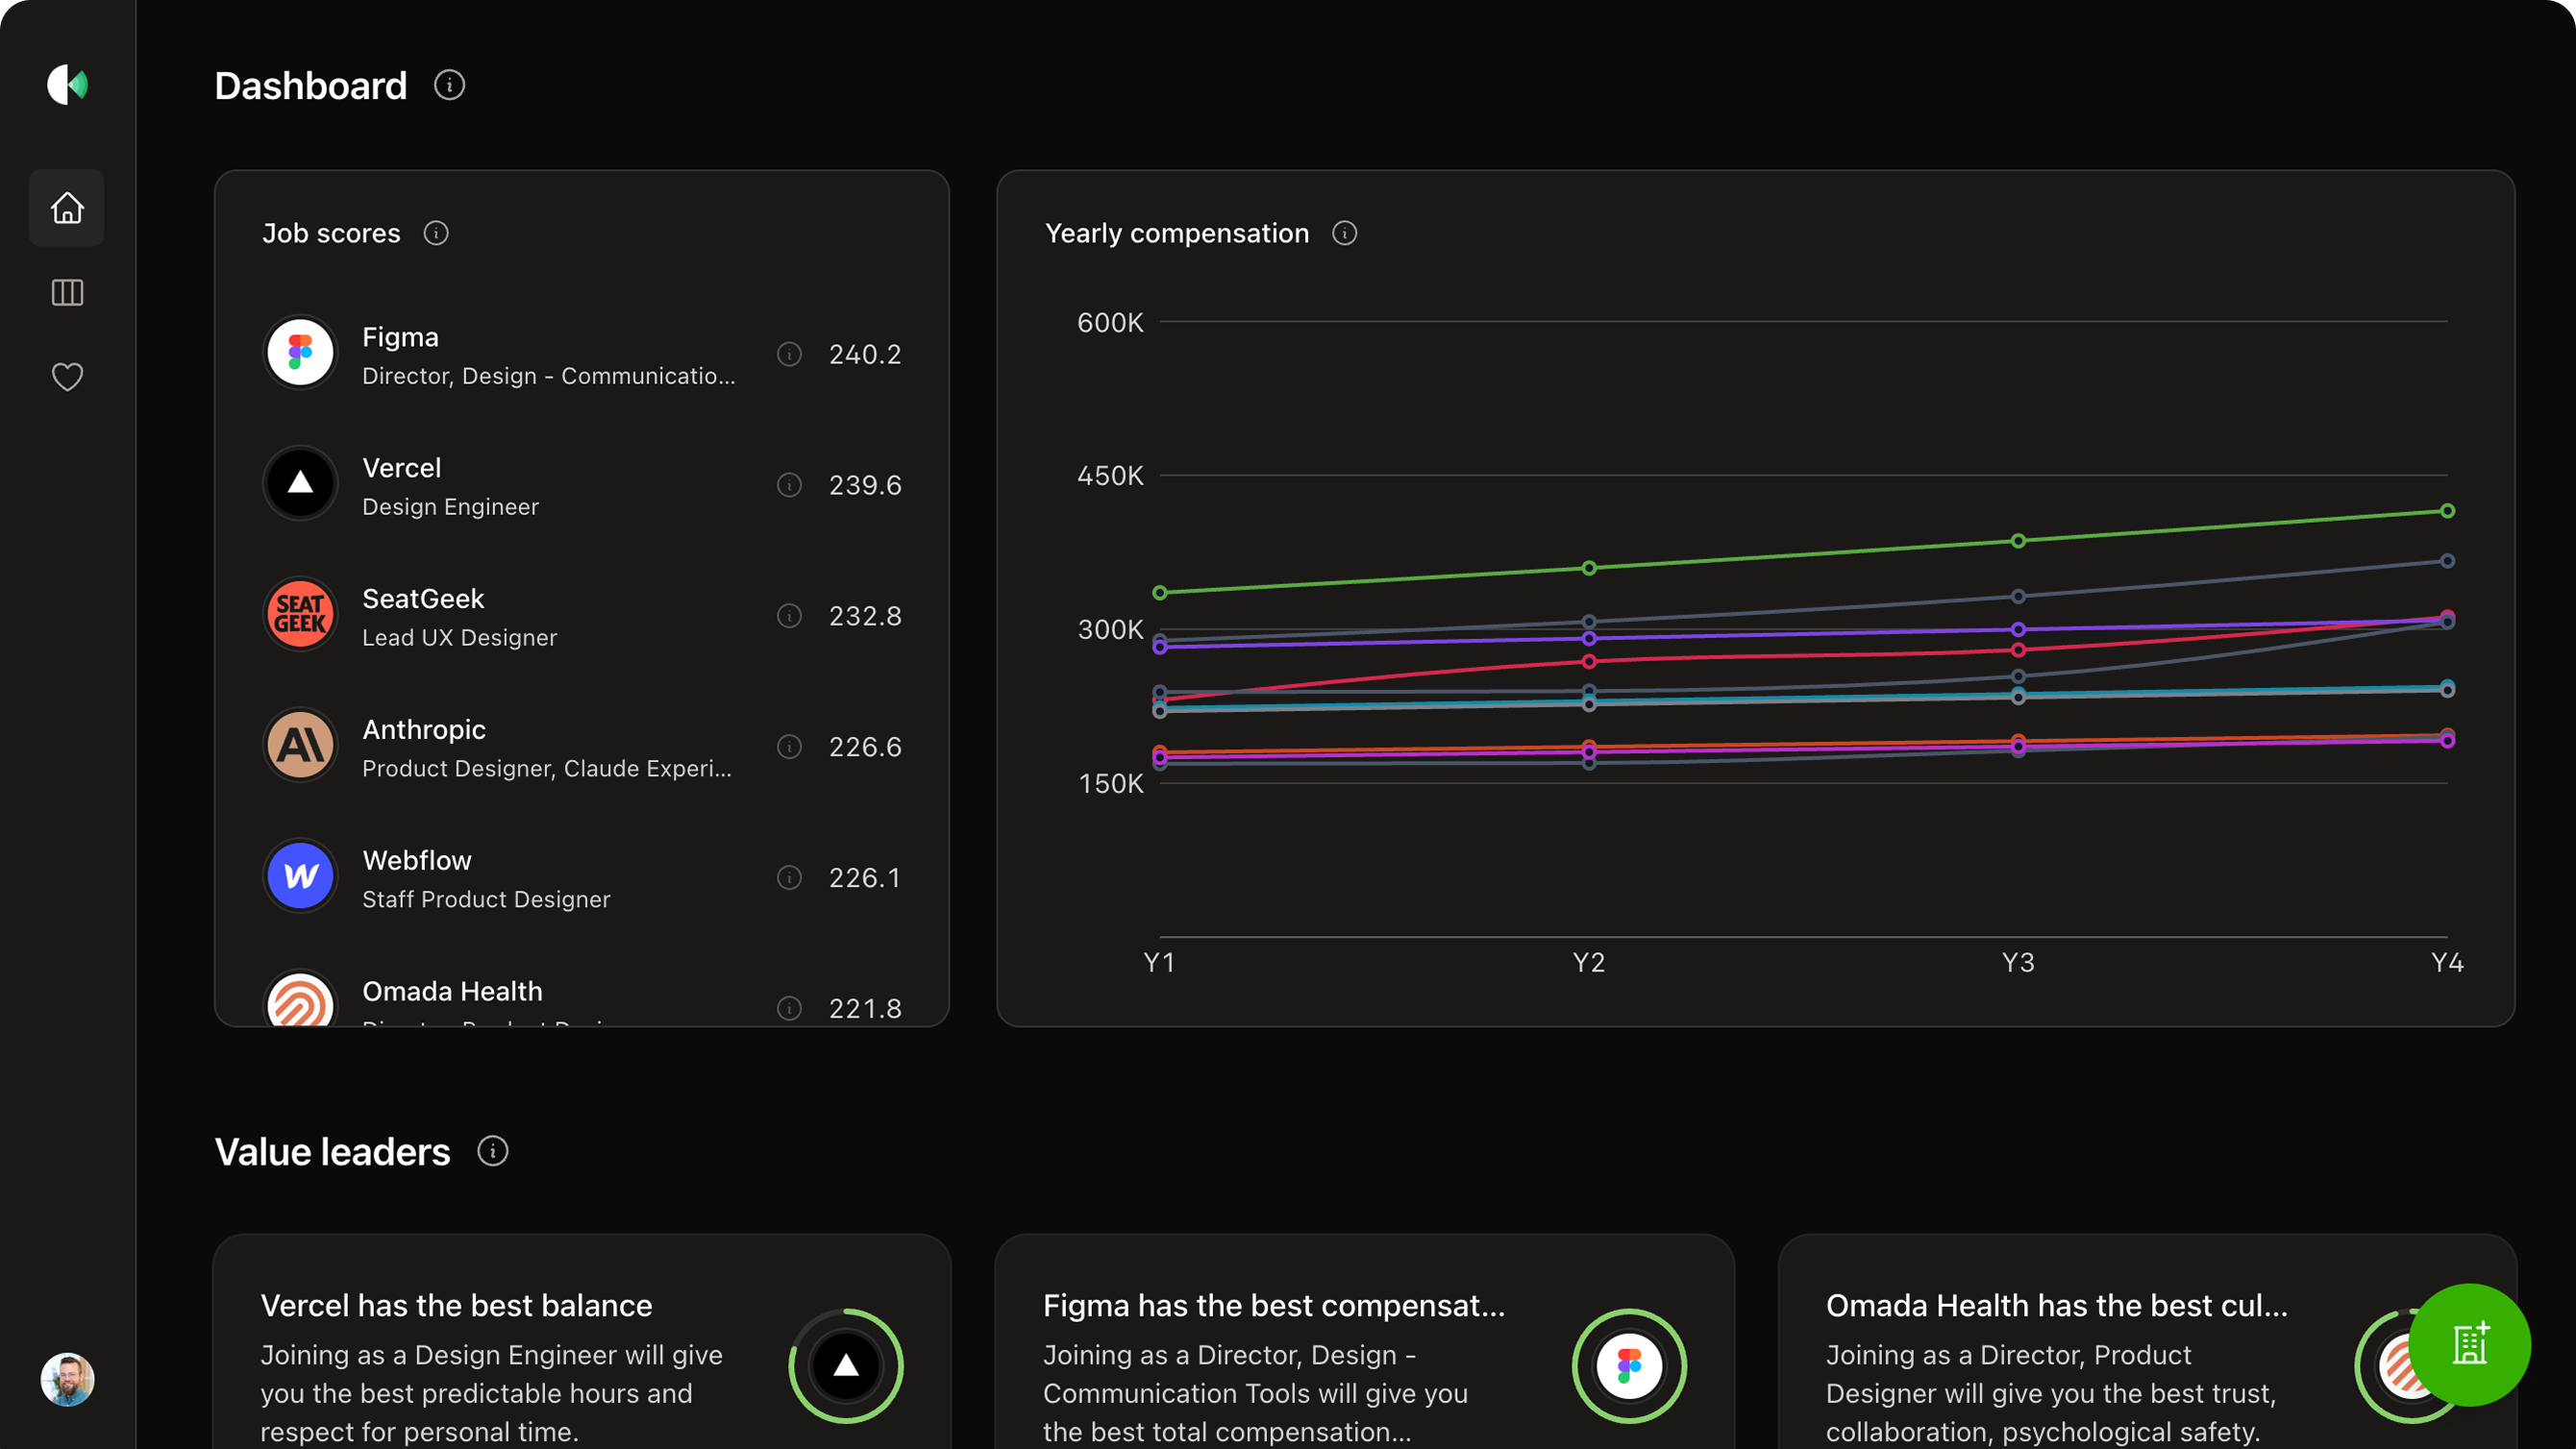Open favorites via the heart icon

click(67, 377)
